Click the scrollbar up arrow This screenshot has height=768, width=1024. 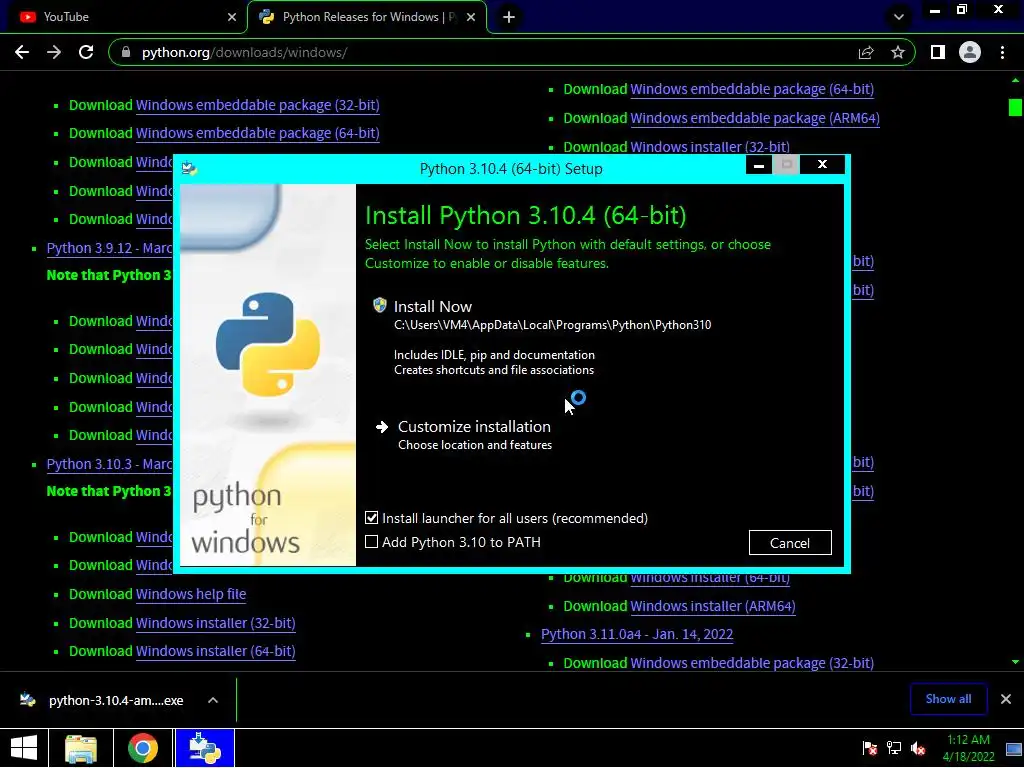pyautogui.click(x=1015, y=80)
